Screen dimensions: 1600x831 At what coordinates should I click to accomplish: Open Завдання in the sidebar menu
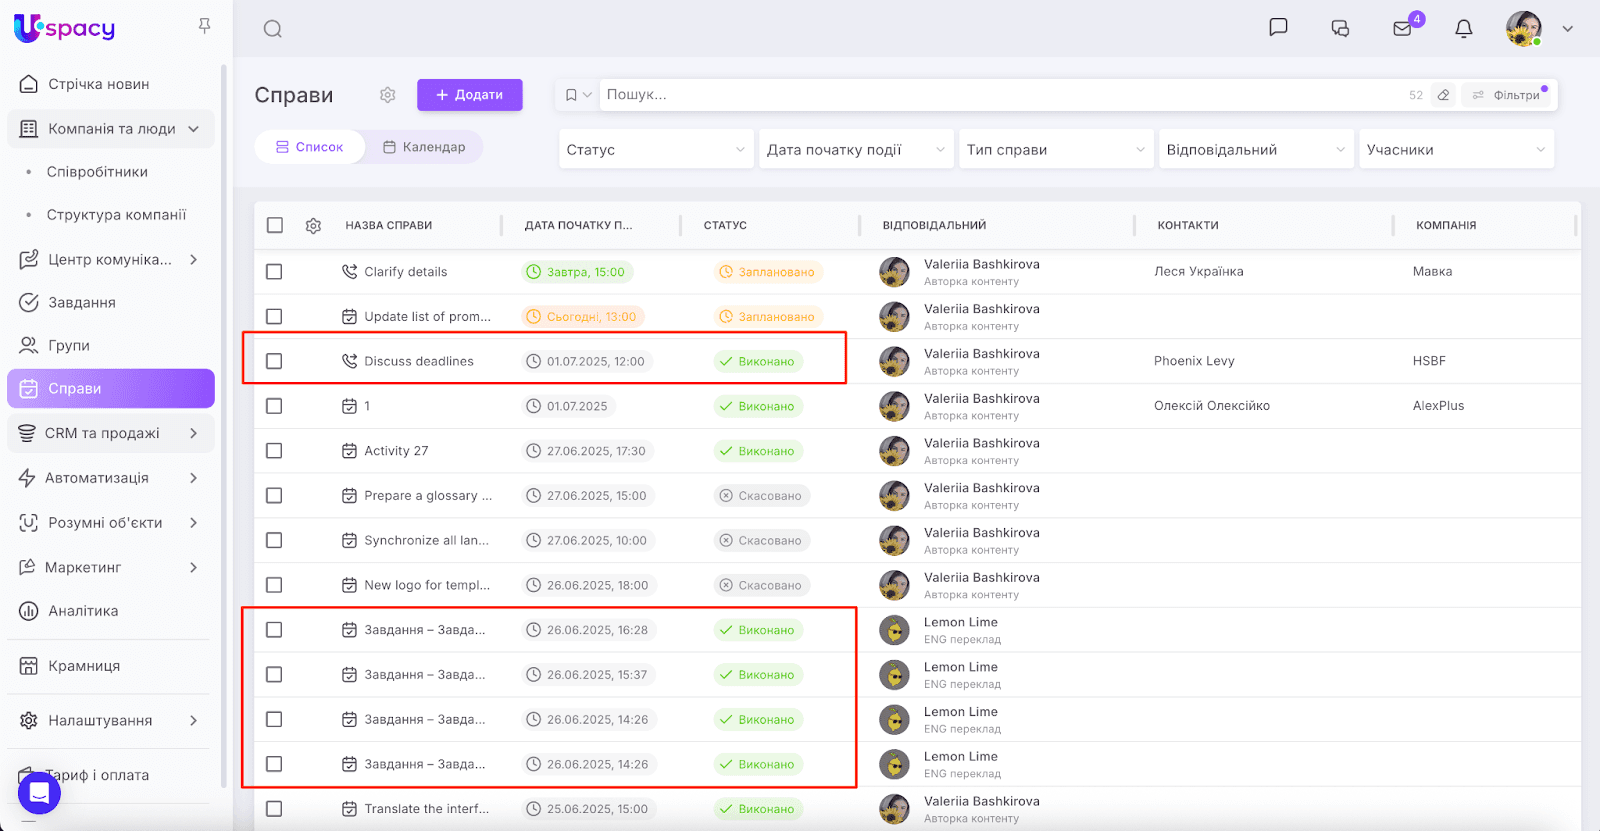(x=82, y=302)
